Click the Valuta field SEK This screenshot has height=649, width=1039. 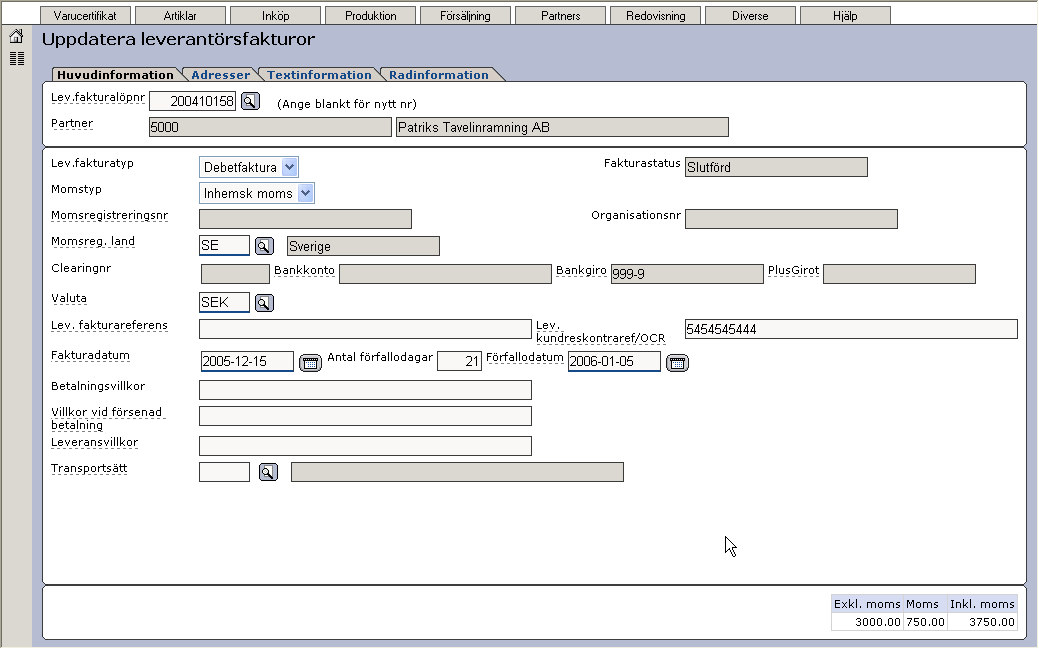(x=225, y=302)
